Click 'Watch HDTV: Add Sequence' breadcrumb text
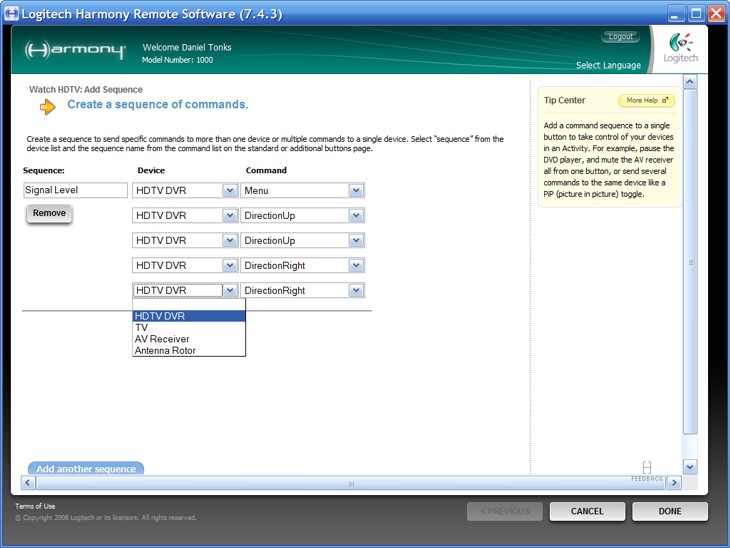This screenshot has width=730, height=548. (86, 89)
